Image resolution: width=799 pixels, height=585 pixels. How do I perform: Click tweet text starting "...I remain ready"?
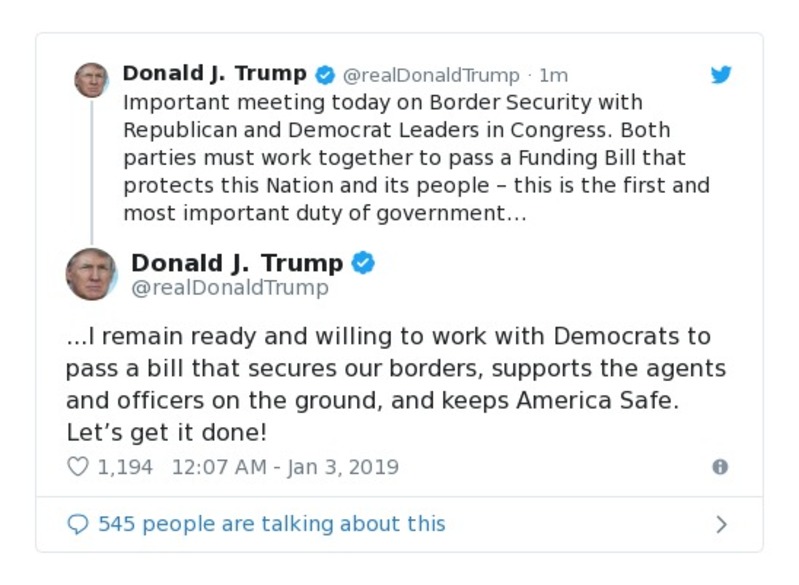click(395, 385)
